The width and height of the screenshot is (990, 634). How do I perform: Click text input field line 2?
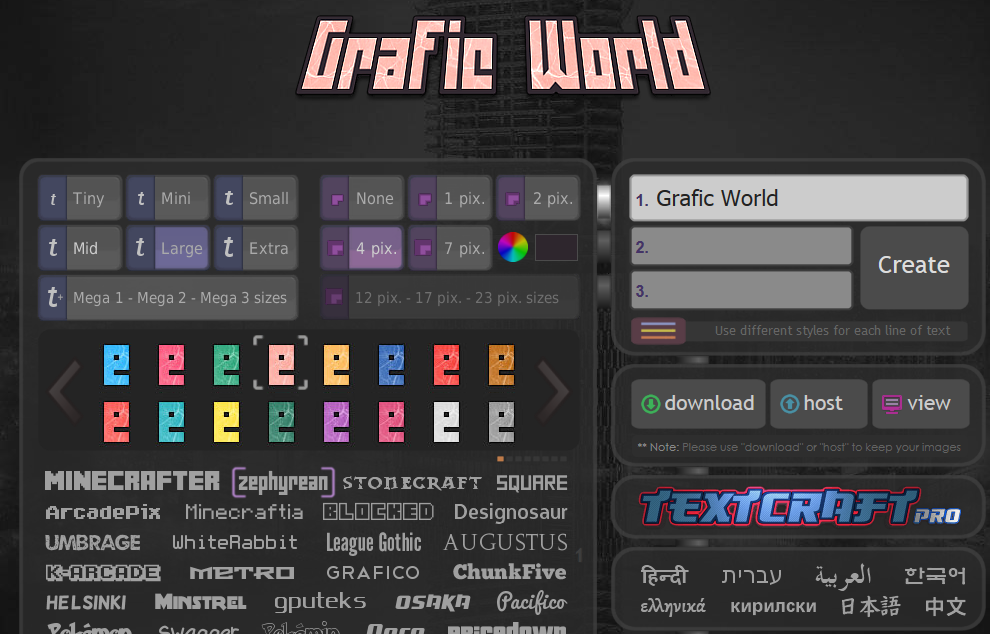(x=740, y=245)
